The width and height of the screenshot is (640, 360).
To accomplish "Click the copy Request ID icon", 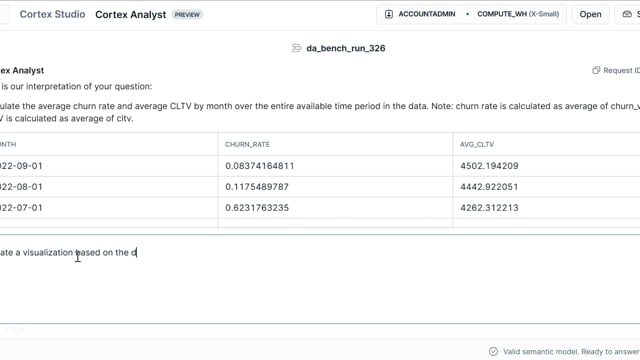I will pos(596,70).
